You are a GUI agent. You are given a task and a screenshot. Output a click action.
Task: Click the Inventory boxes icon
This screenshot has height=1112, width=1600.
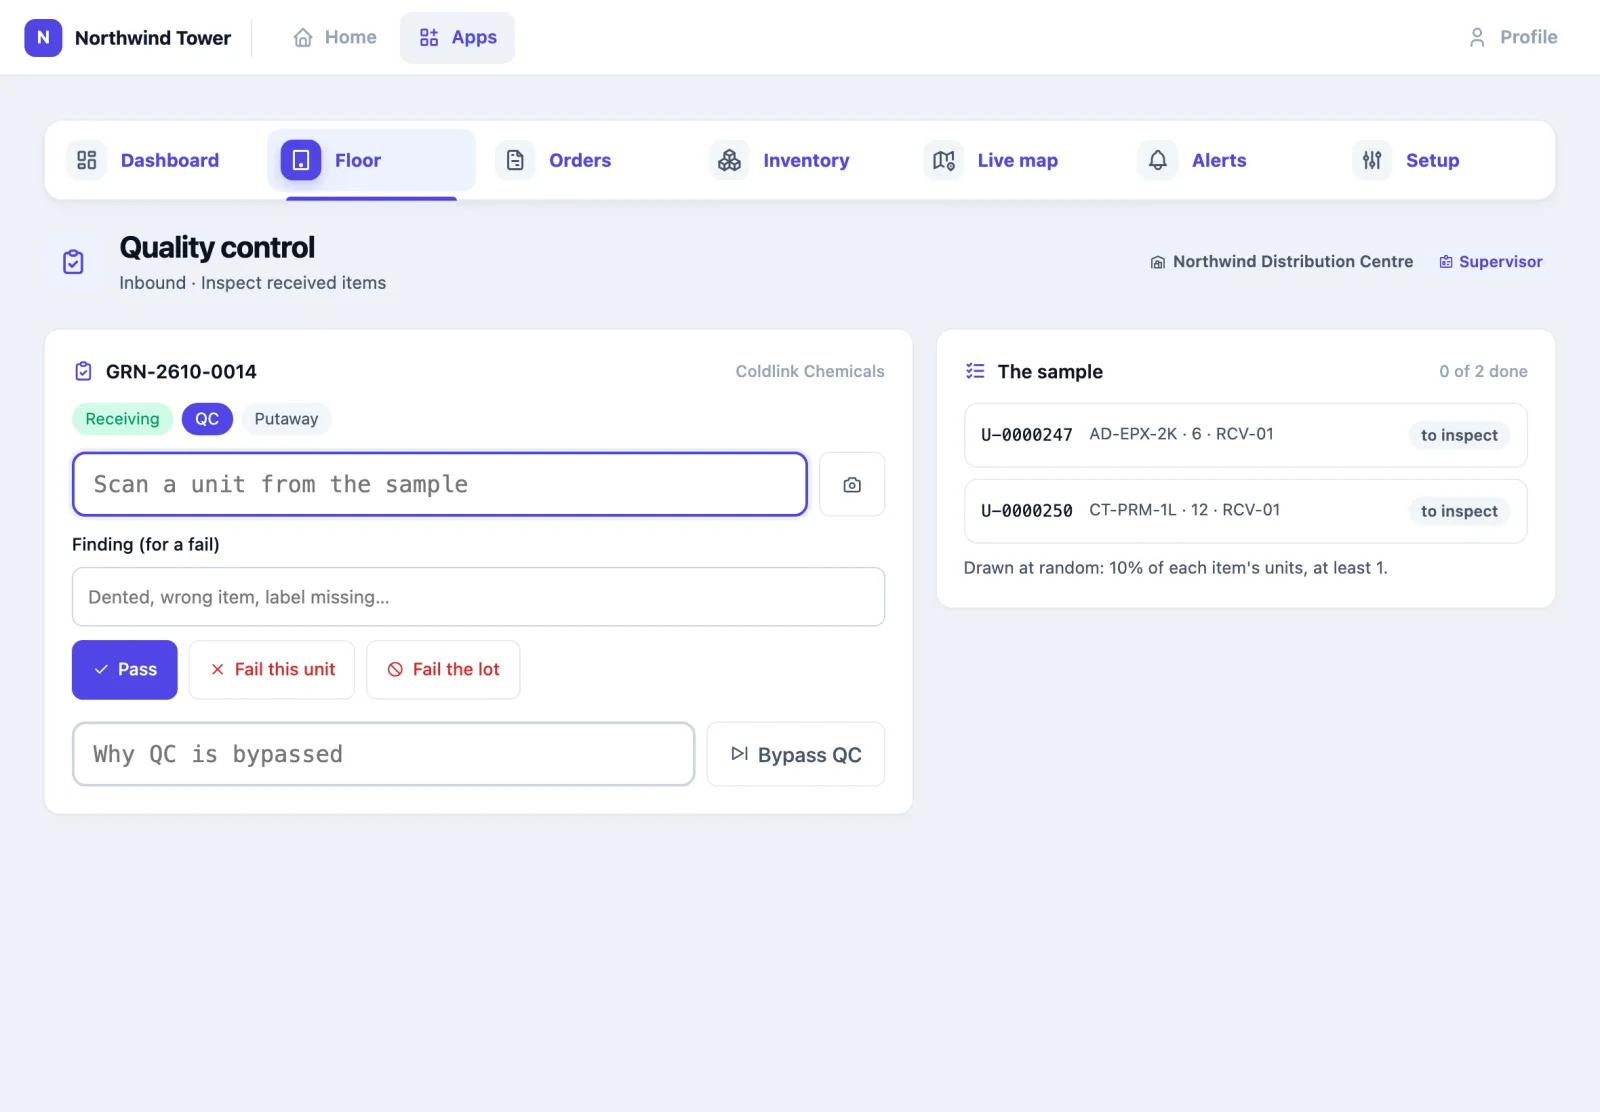coord(730,160)
